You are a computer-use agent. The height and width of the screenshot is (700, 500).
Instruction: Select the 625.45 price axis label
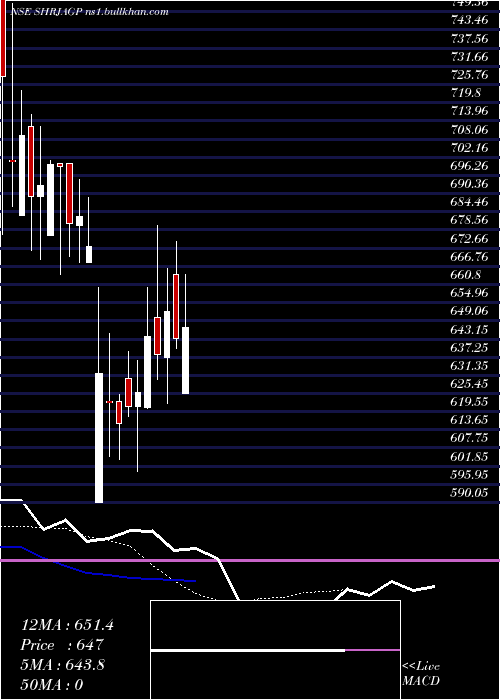coord(469,384)
